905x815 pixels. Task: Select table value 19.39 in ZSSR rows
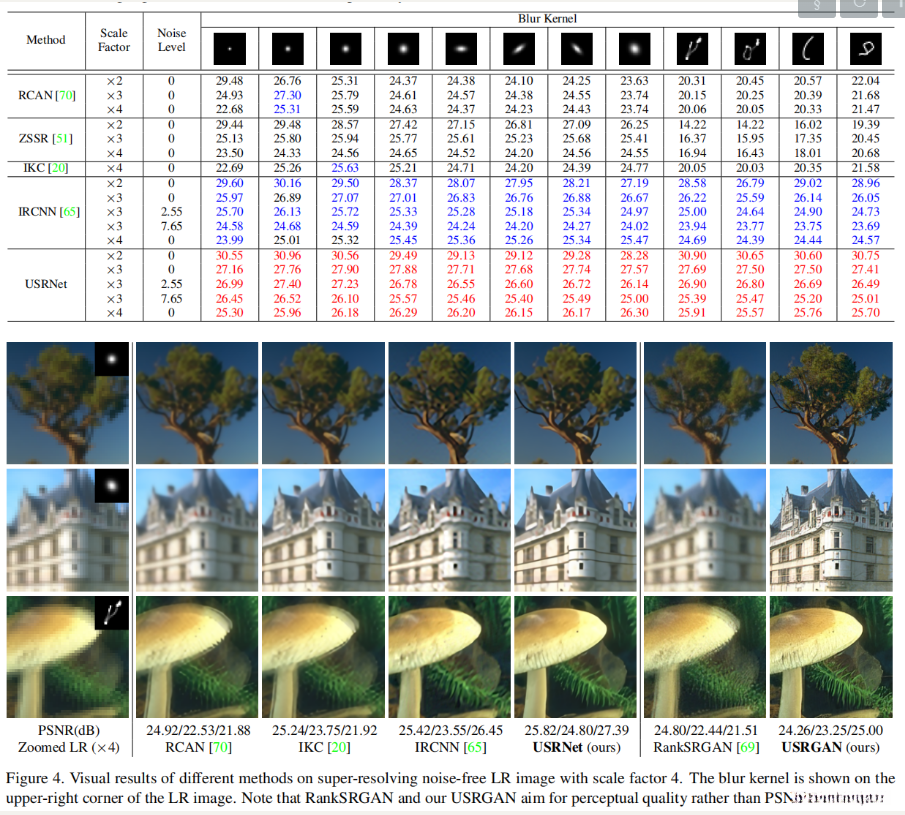[x=866, y=125]
